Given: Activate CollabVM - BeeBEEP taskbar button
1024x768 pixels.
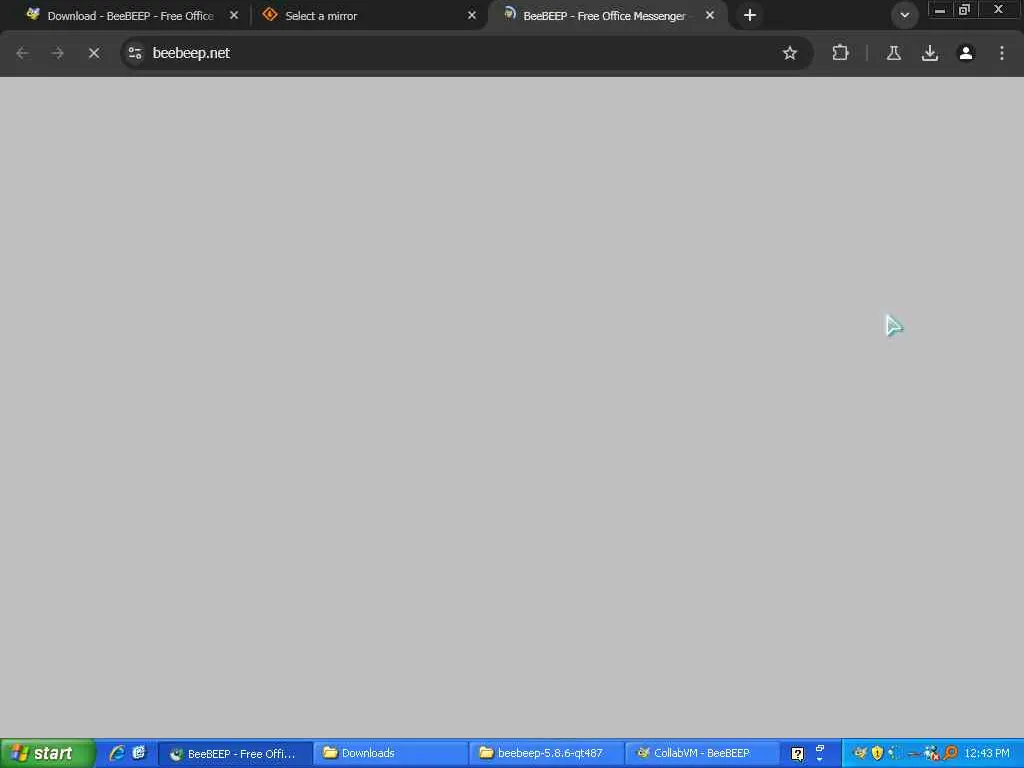Looking at the screenshot, I should pos(701,754).
